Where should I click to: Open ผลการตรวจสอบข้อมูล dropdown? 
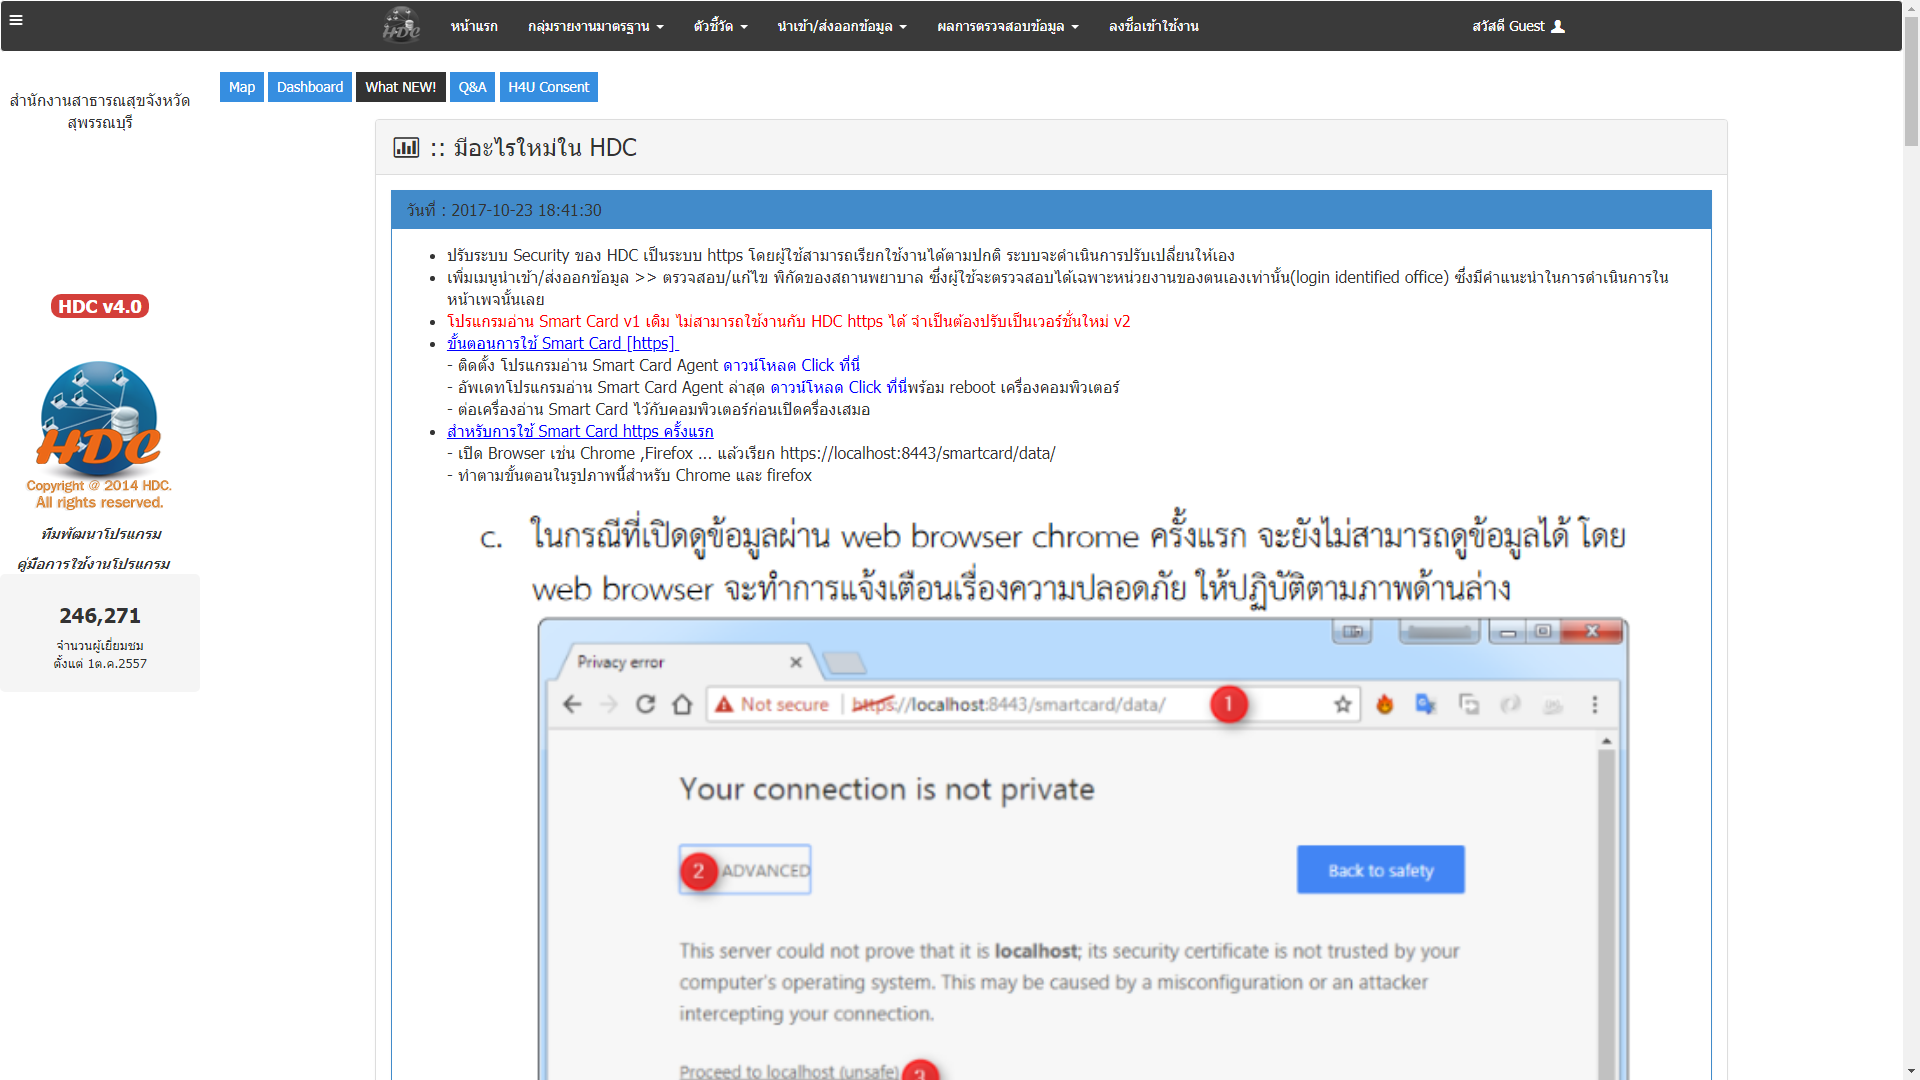coord(1007,27)
